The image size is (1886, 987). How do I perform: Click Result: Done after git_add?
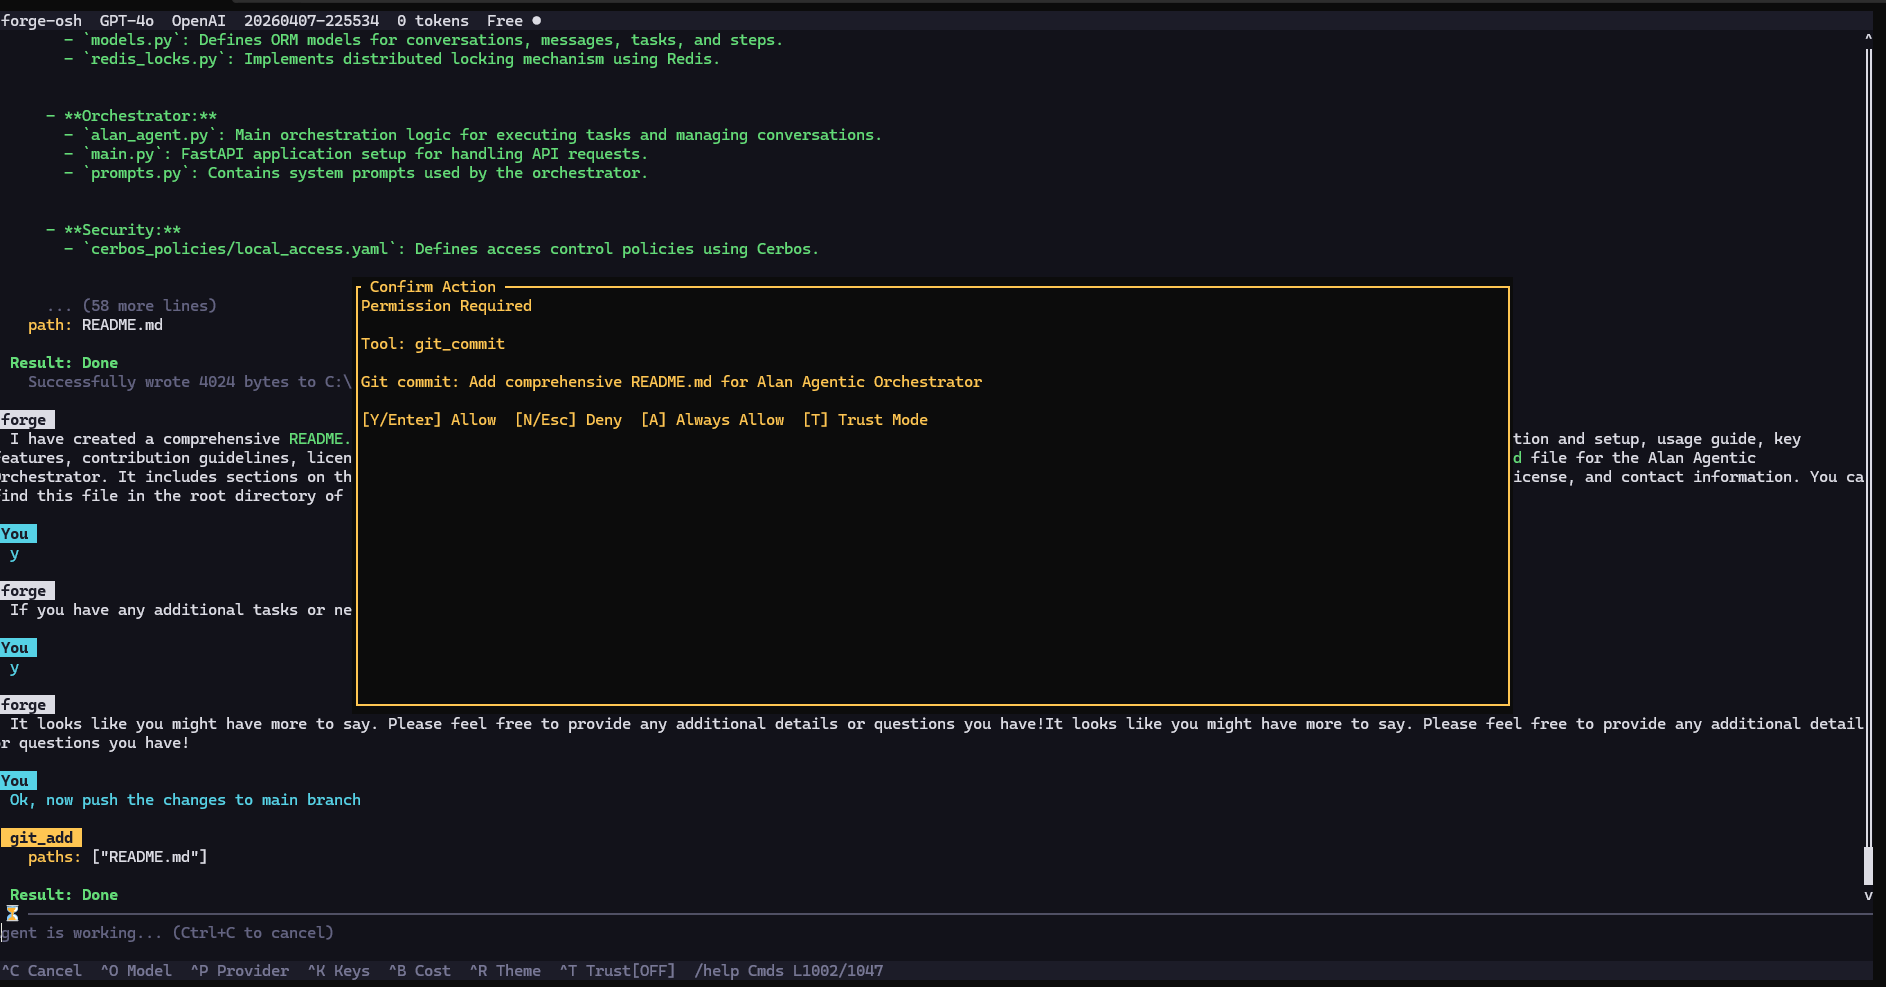pos(64,895)
